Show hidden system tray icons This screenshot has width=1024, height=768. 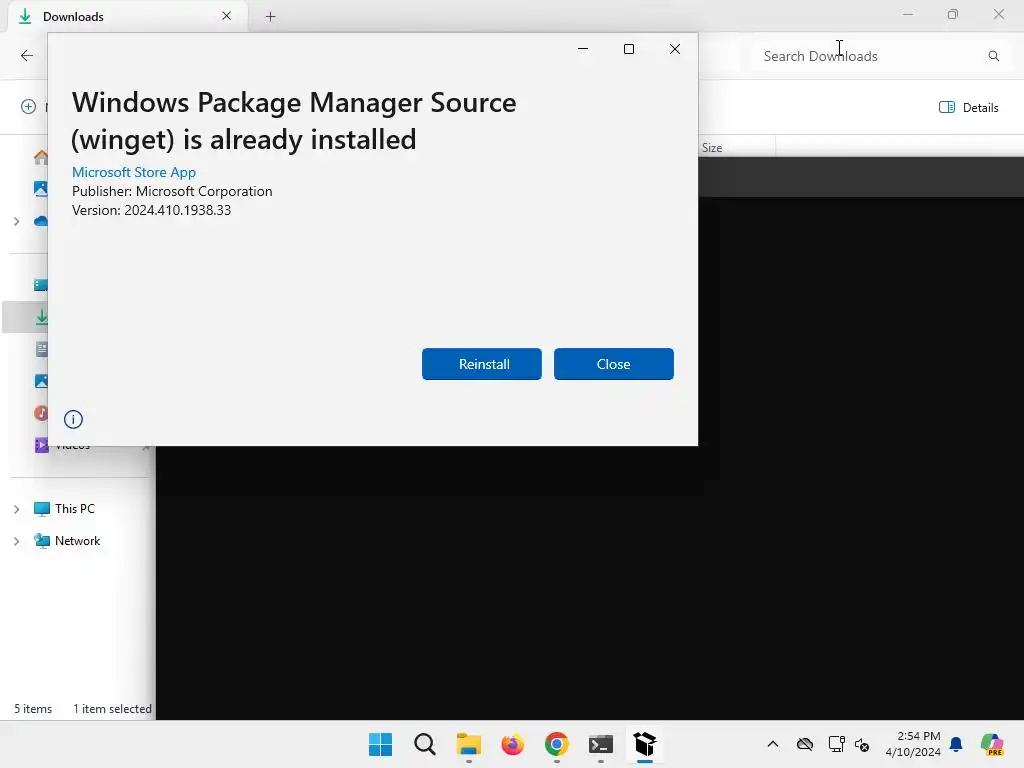point(773,744)
